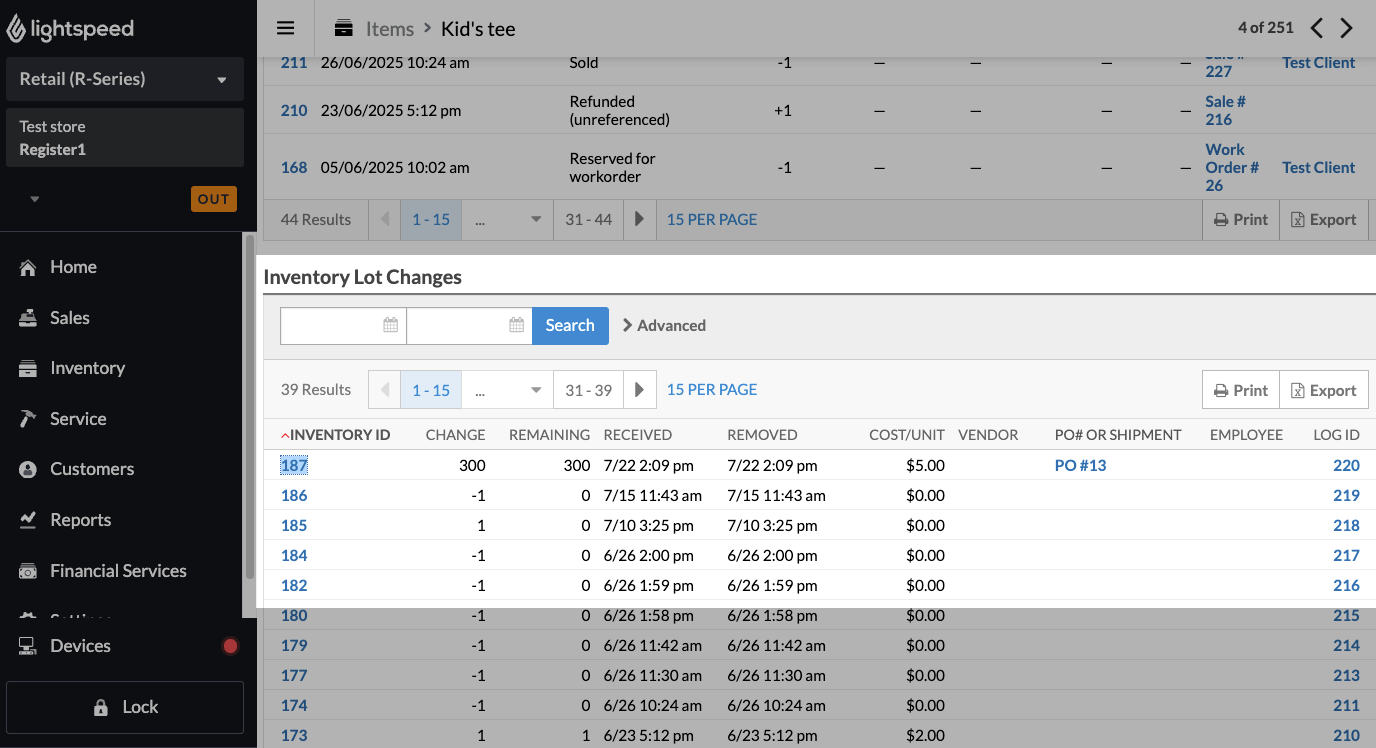Open the PO #13 link
The height and width of the screenshot is (748, 1376).
click(1080, 465)
